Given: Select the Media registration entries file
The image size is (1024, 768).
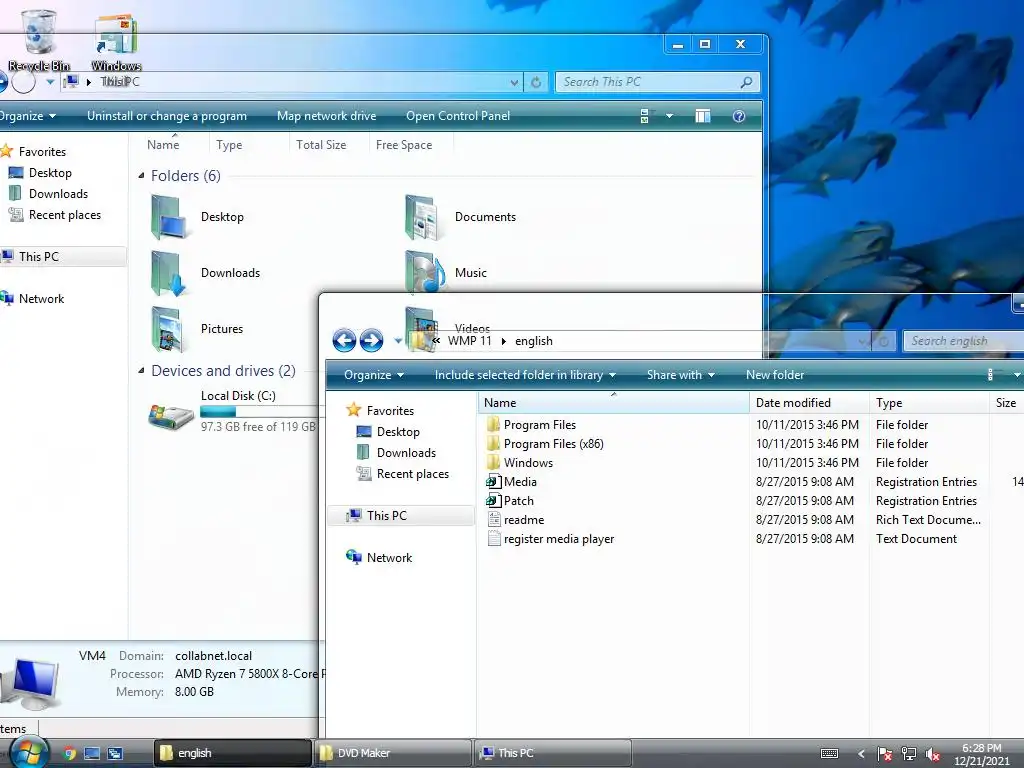Looking at the screenshot, I should click(x=511, y=482).
